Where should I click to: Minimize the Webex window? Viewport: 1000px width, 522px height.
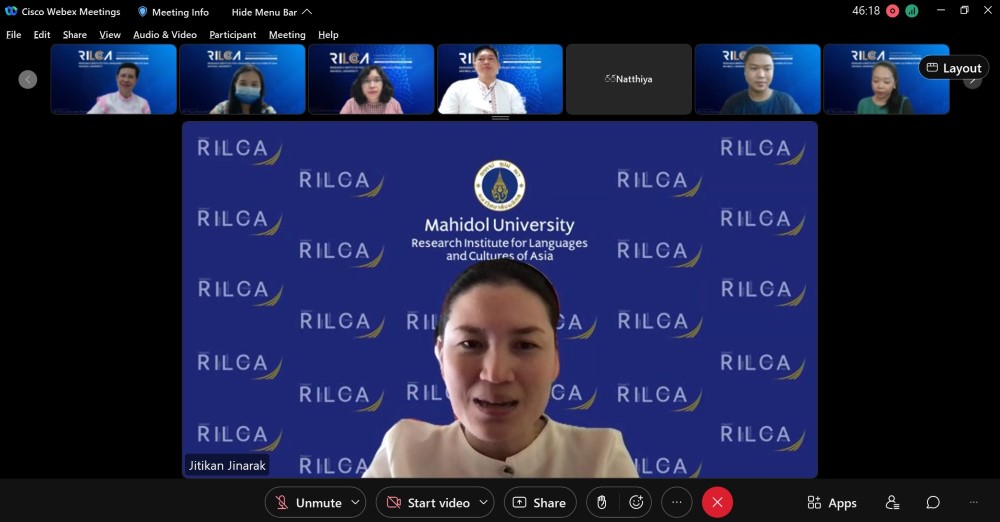point(941,10)
